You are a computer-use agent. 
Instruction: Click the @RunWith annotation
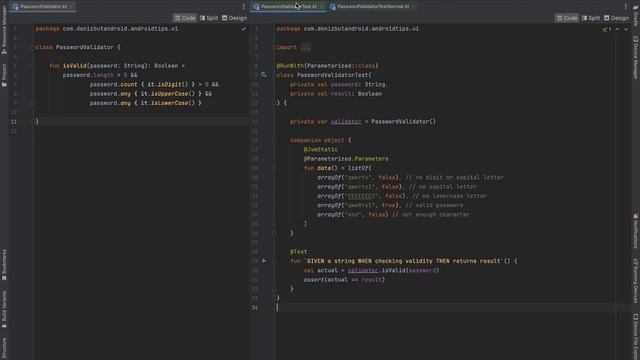point(290,66)
